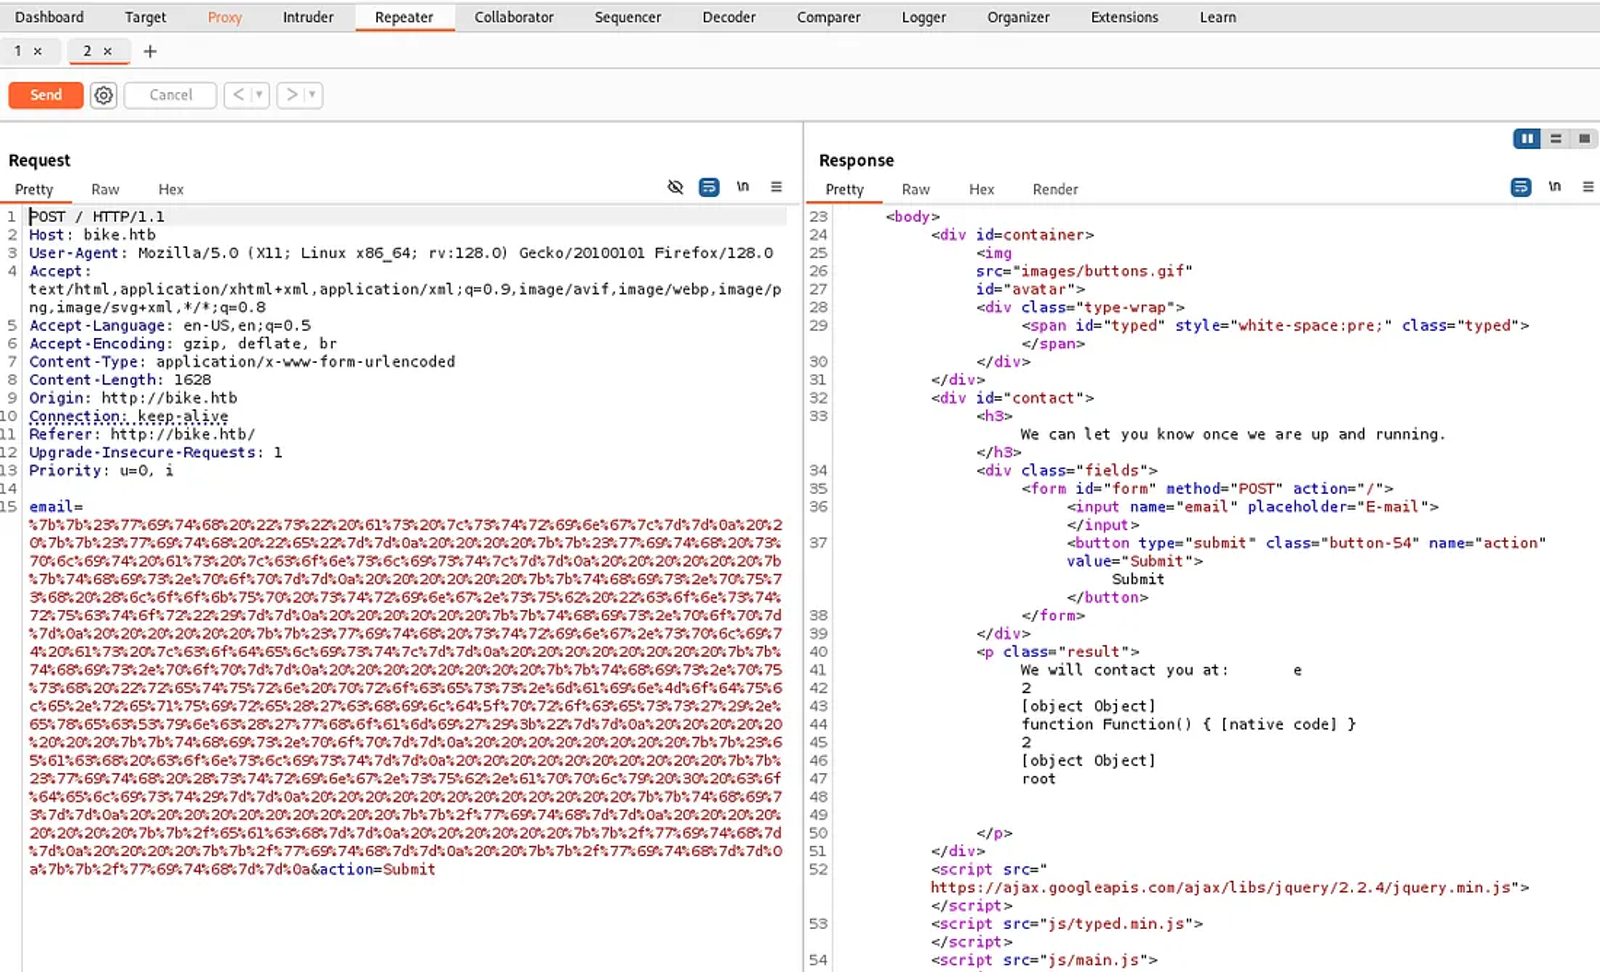Open the Extensions tab
This screenshot has height=972, width=1600.
[x=1124, y=17]
